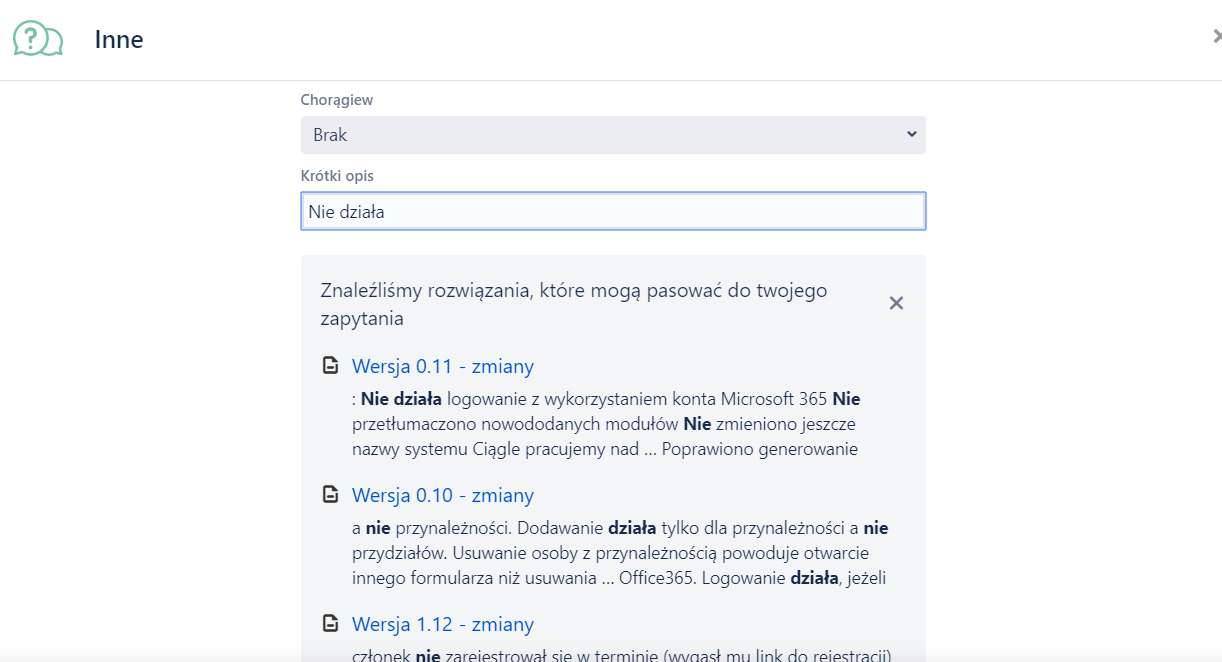Click the 'Znaleźliśmy rozwiązania' suggestions heading
1222x662 pixels.
tap(573, 304)
